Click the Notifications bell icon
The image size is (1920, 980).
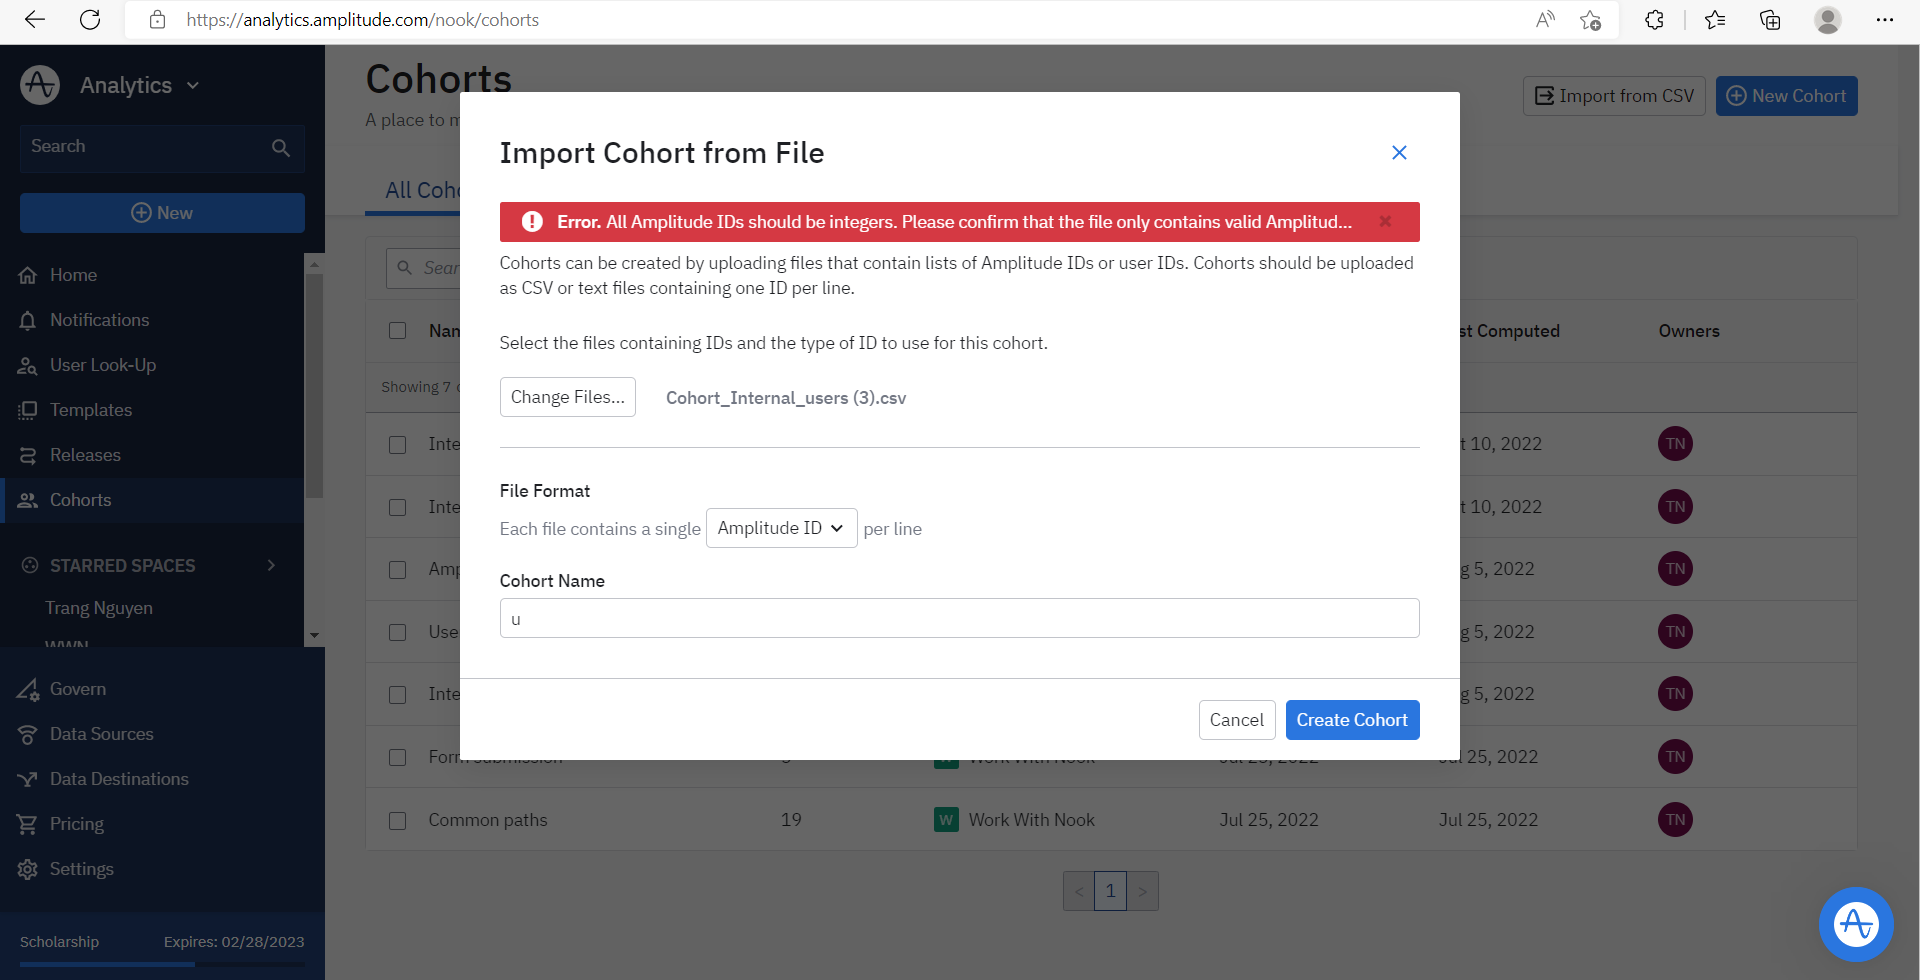tap(28, 320)
